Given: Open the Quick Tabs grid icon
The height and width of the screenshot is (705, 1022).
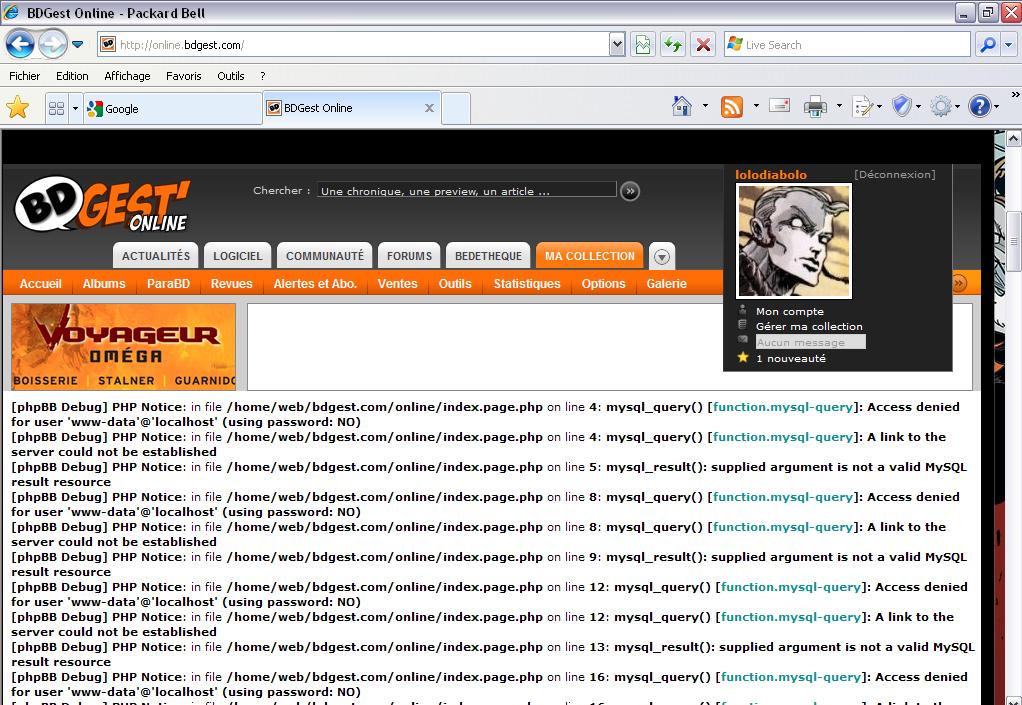Looking at the screenshot, I should (x=57, y=108).
